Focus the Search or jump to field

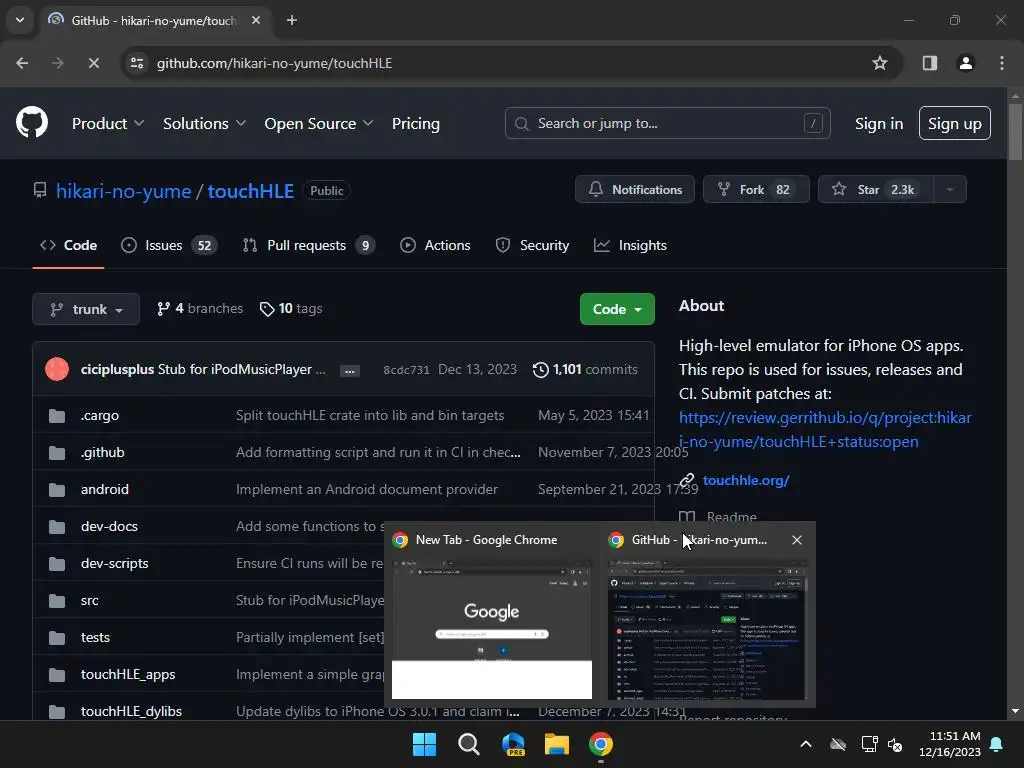tap(667, 123)
